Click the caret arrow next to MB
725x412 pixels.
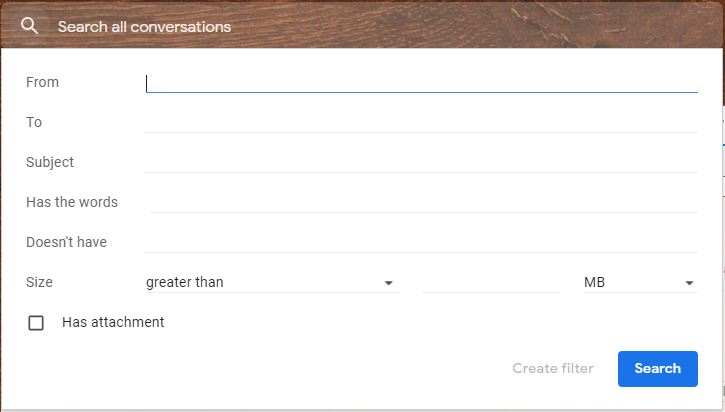[x=689, y=283]
